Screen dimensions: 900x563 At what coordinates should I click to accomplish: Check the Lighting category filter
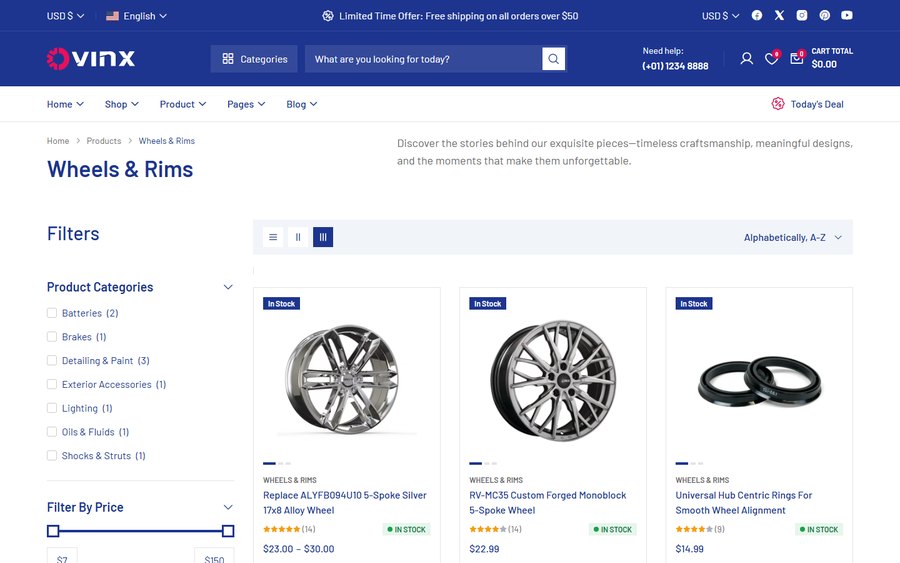(x=52, y=408)
